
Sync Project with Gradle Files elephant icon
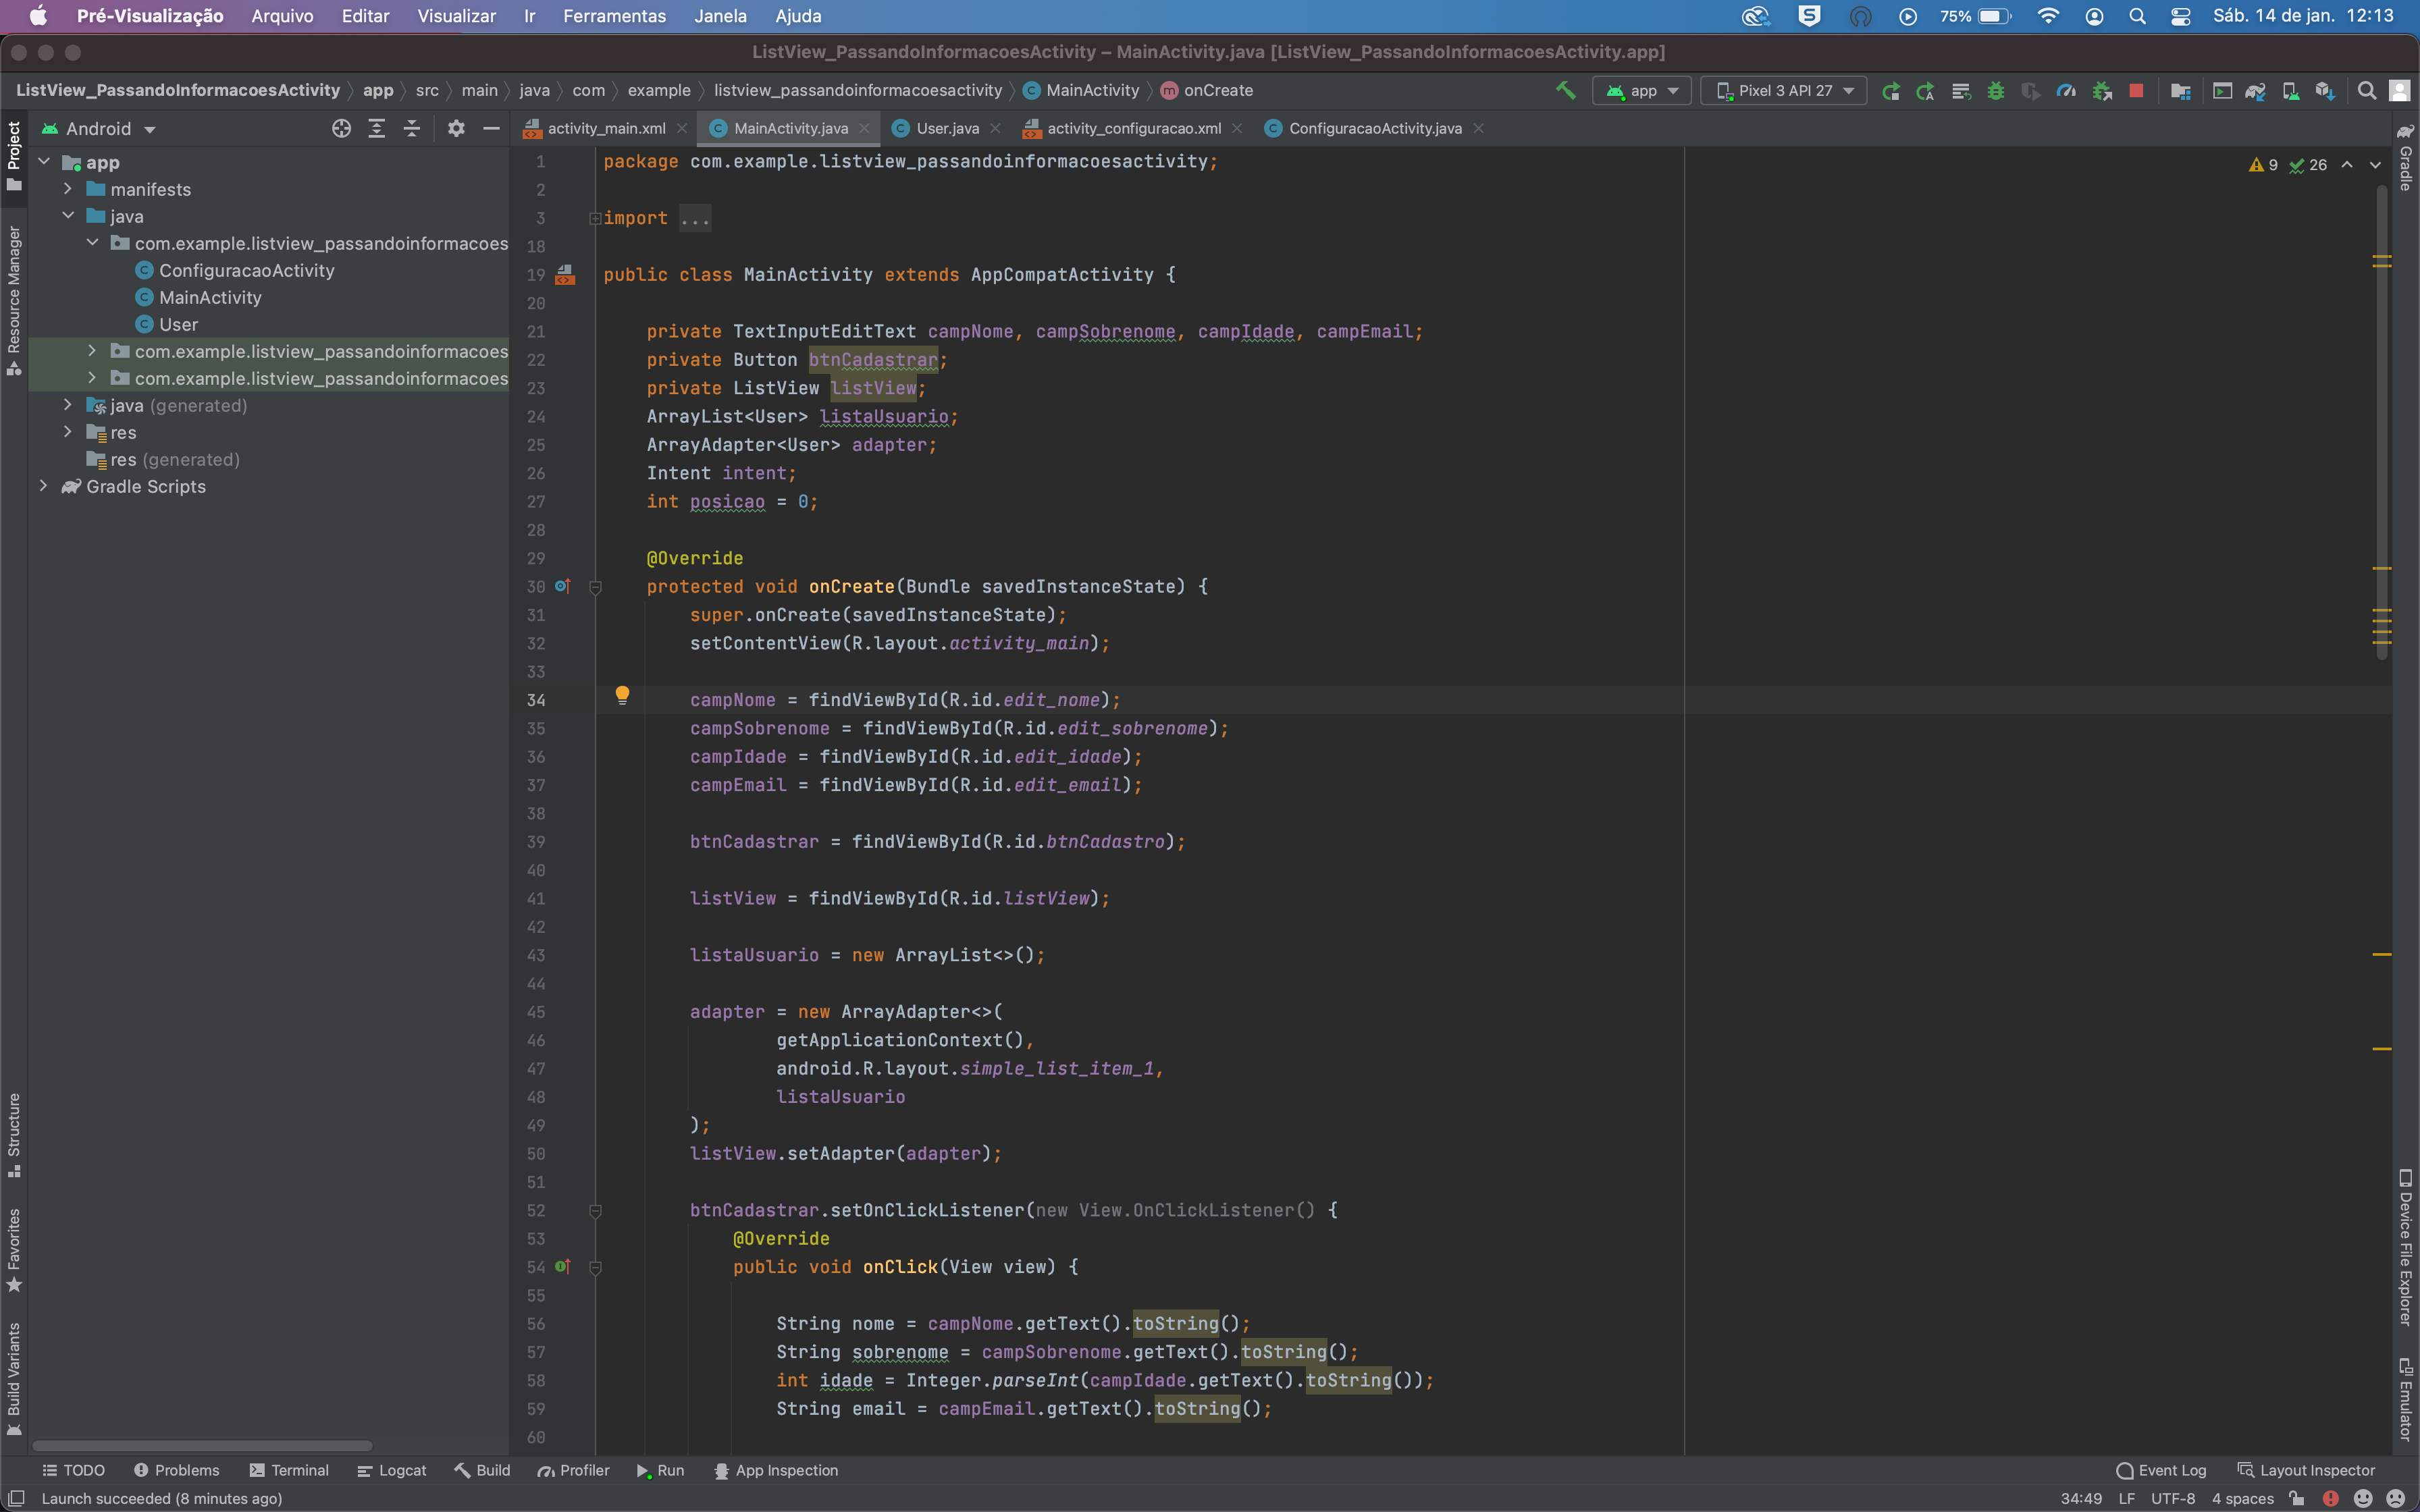(2255, 91)
